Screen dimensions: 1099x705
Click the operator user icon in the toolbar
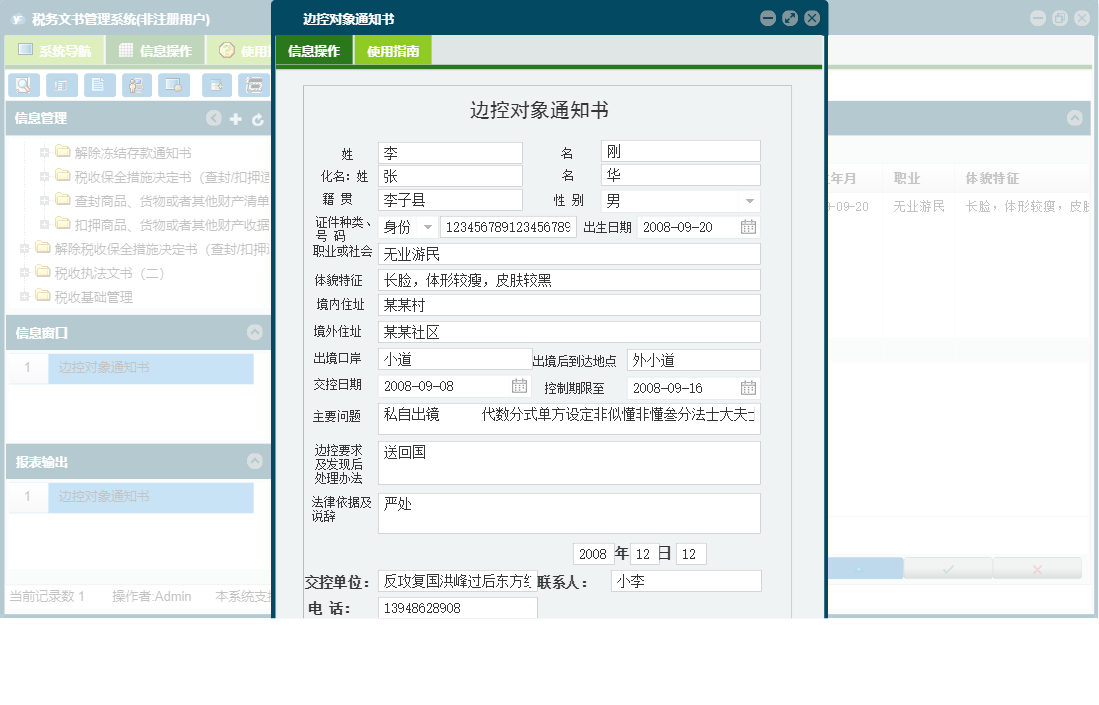(x=136, y=85)
